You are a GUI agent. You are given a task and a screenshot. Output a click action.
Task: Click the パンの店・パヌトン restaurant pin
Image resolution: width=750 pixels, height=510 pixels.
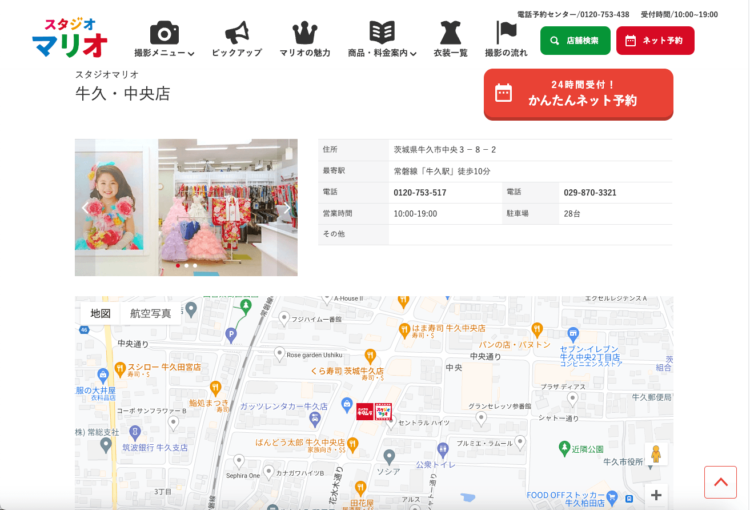click(537, 330)
